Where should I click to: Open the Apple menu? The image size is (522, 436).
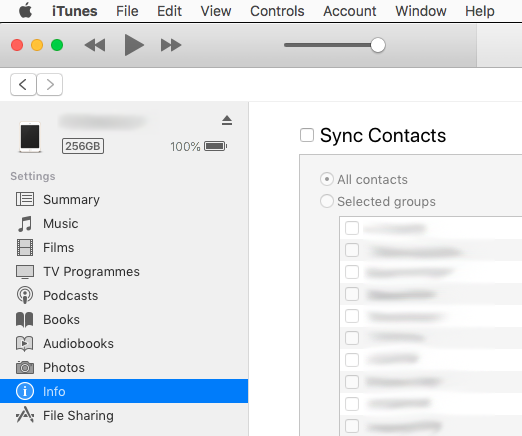(x=25, y=11)
